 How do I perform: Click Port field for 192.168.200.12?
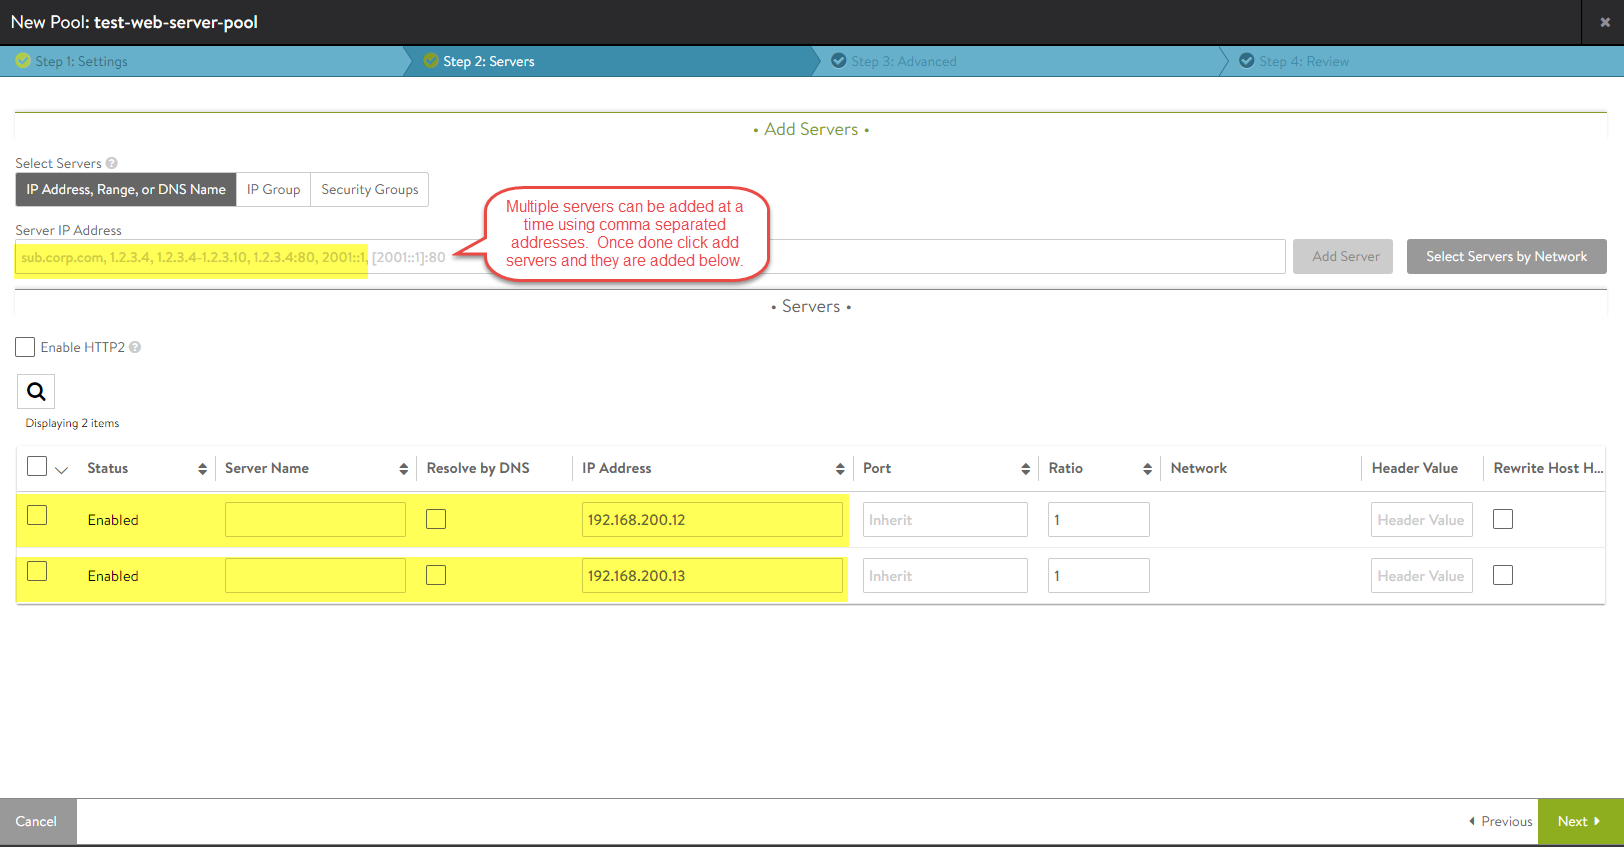[x=945, y=519]
